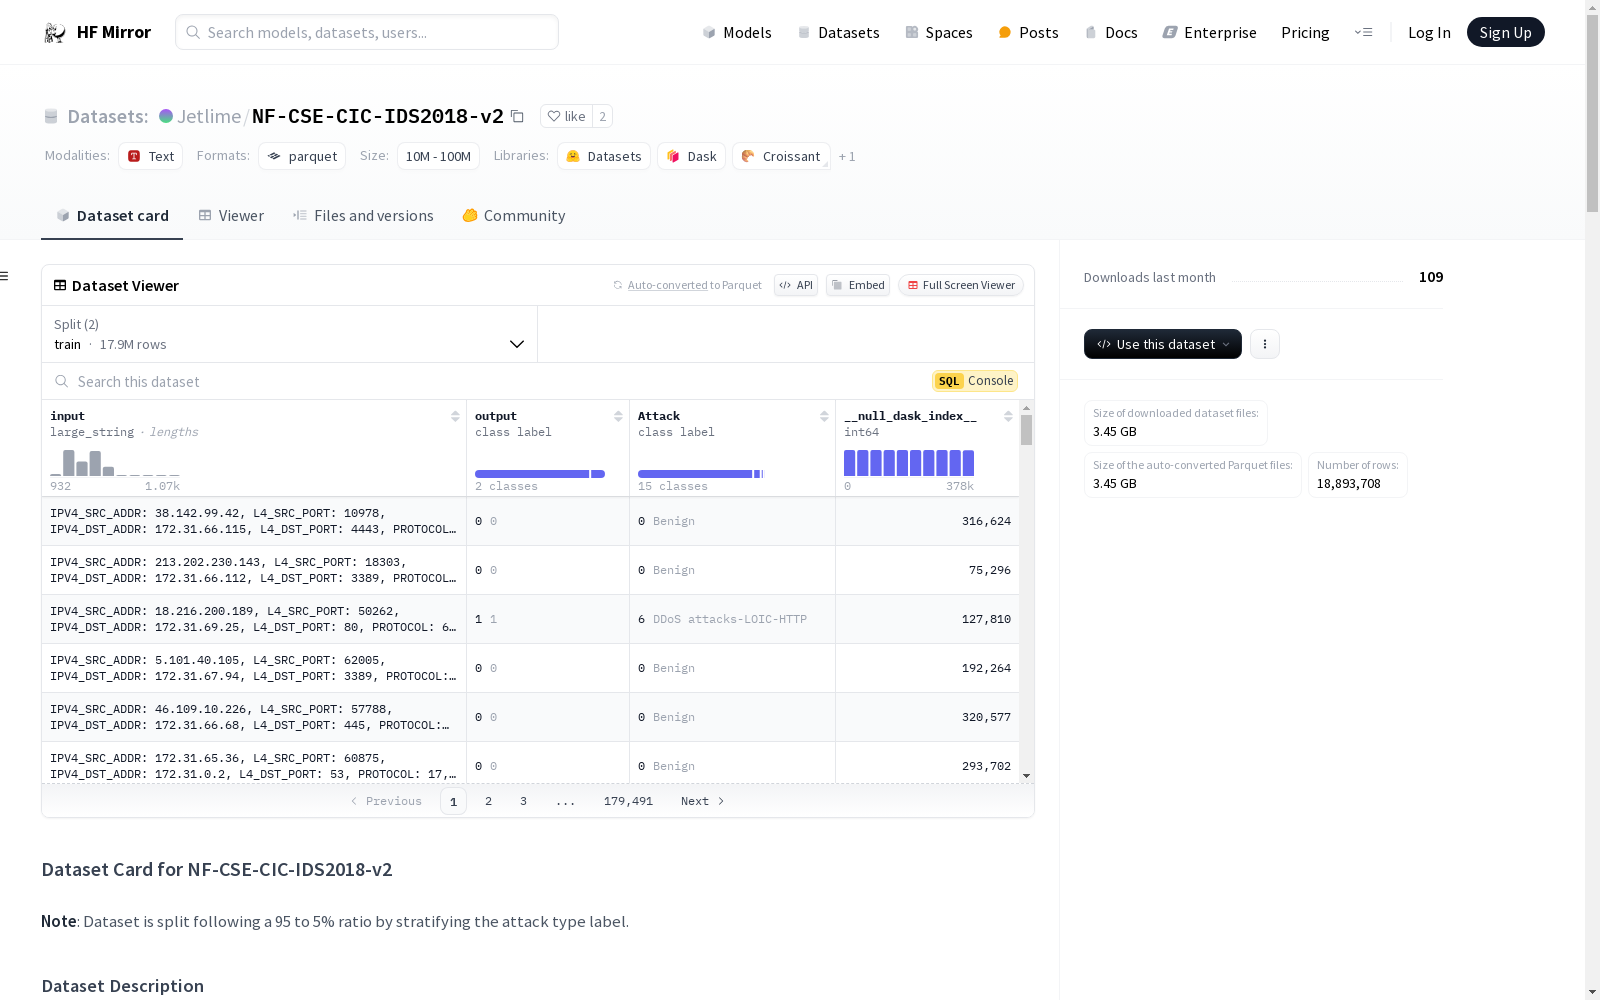
Task: Open the more options three-dot menu
Action: click(x=1264, y=344)
